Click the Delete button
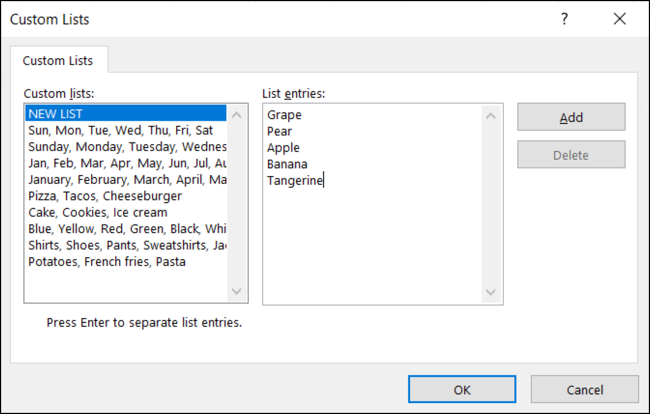 point(571,155)
